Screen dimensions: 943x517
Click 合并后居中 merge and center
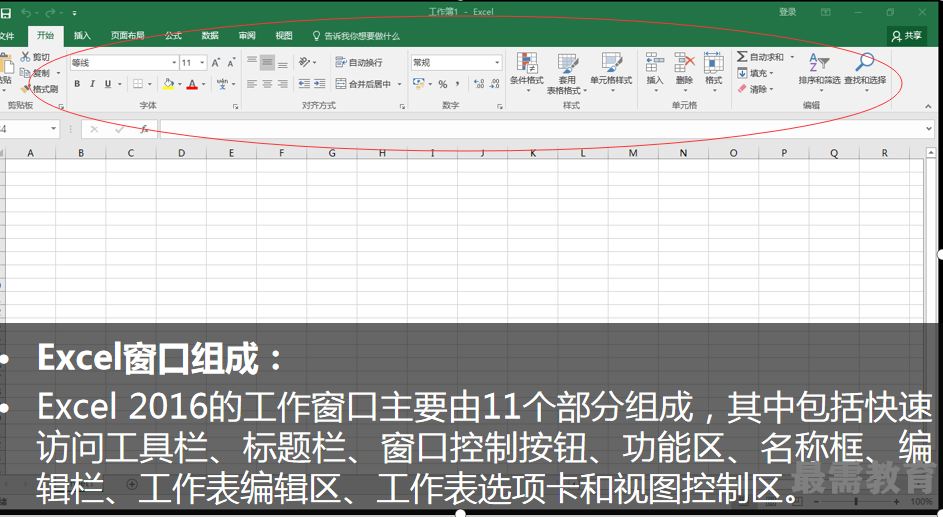(x=363, y=84)
